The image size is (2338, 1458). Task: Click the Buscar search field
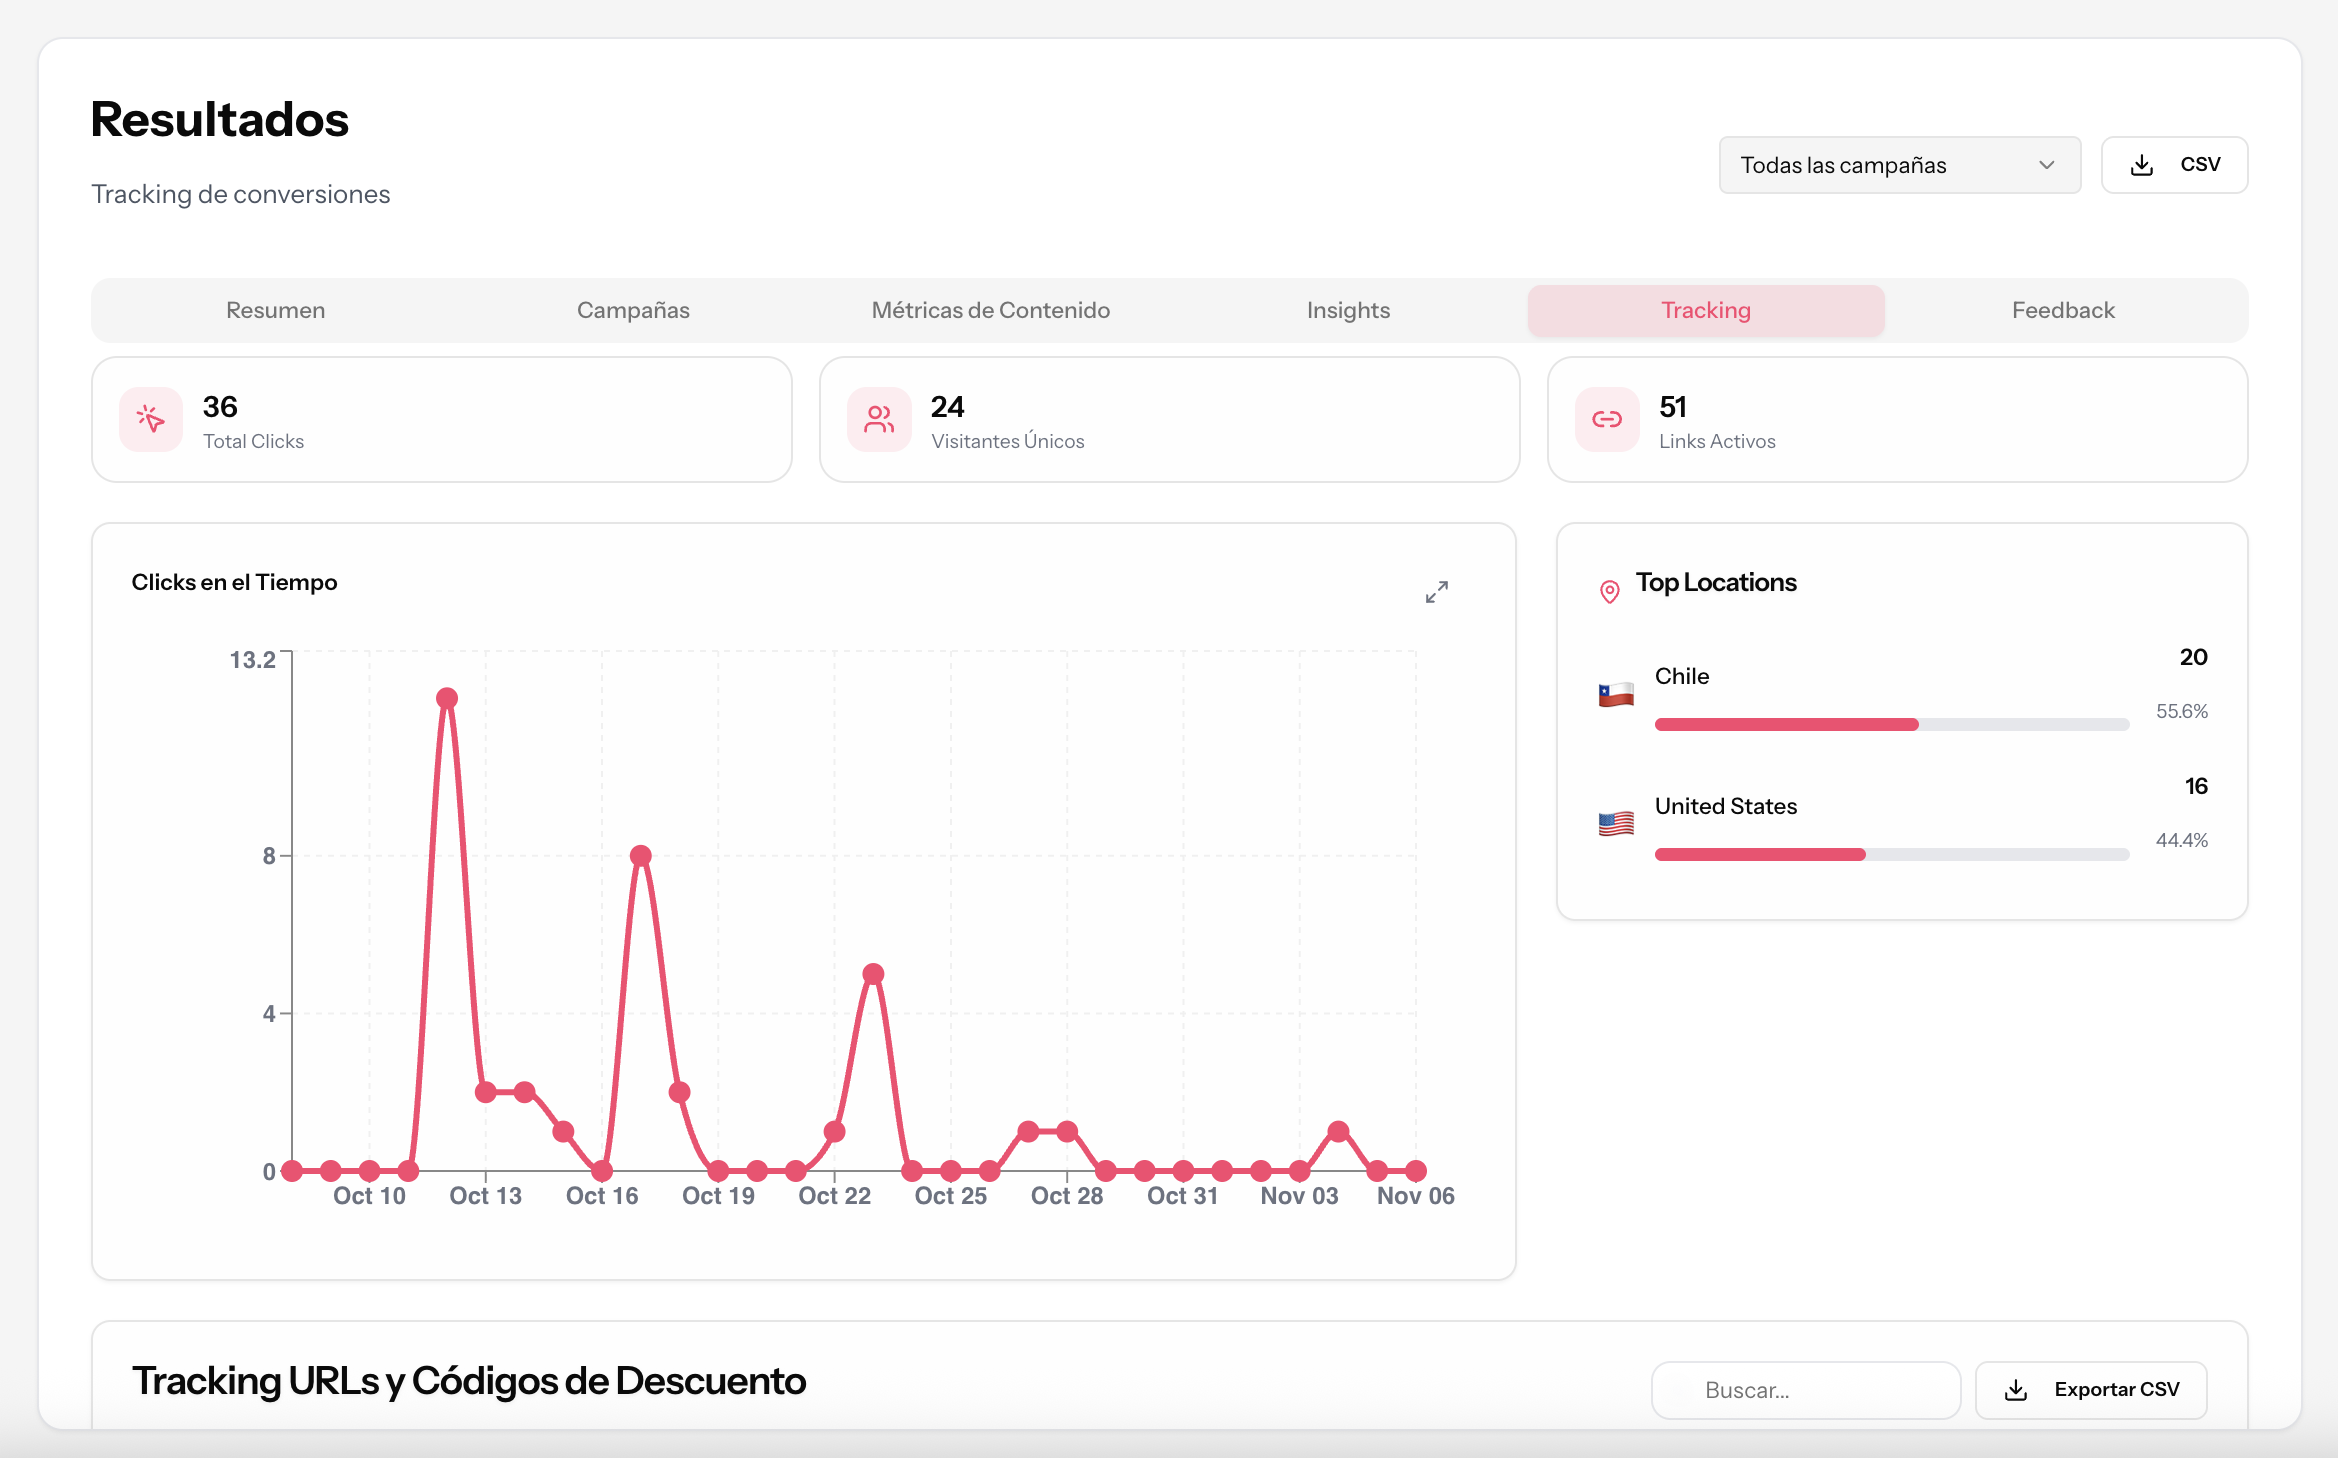click(1805, 1390)
